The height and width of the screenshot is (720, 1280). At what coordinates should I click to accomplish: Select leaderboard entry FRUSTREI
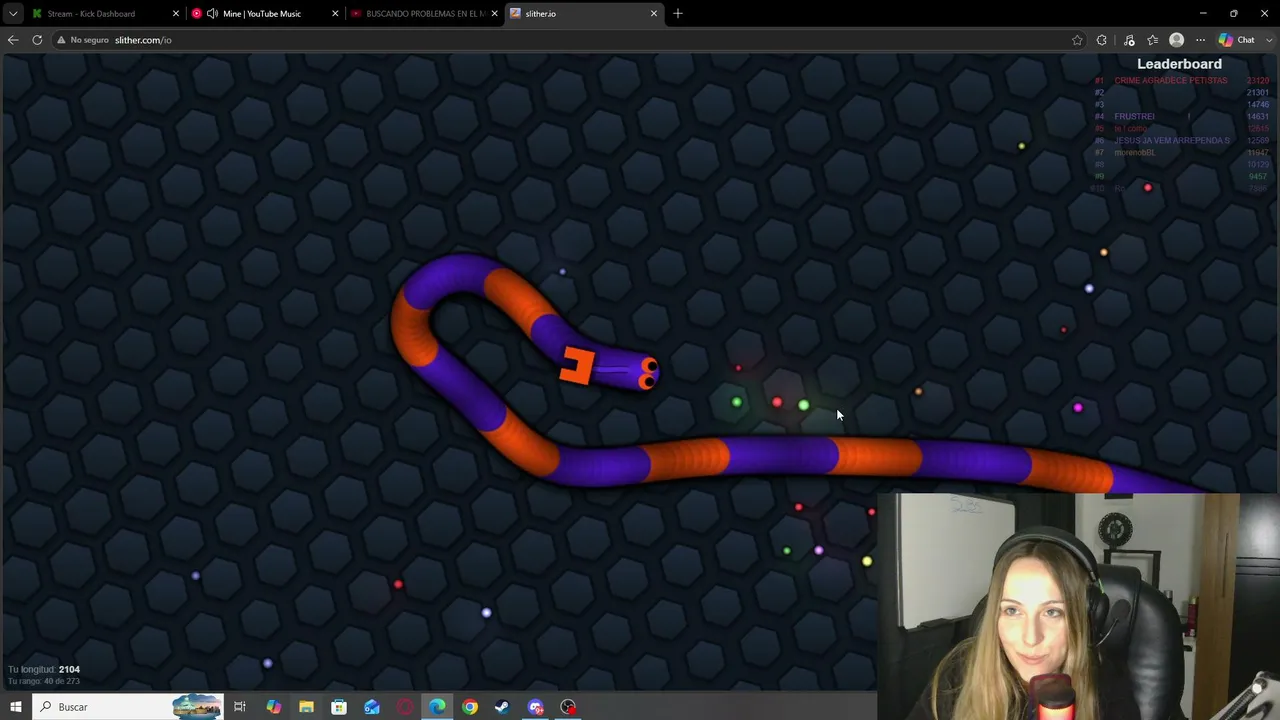1134,116
